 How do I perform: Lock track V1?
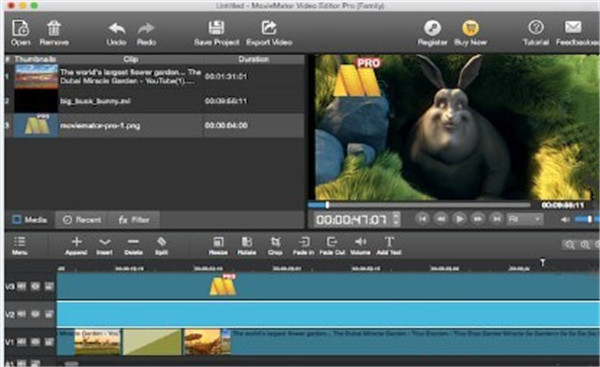click(x=49, y=342)
